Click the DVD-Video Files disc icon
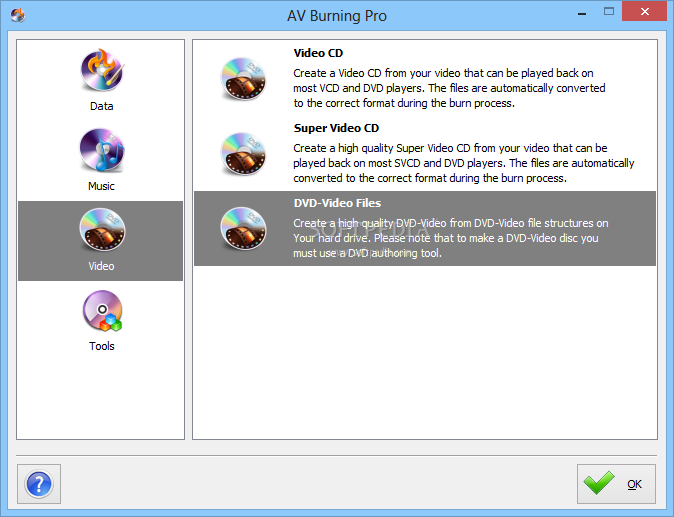Image resolution: width=674 pixels, height=517 pixels. (243, 229)
